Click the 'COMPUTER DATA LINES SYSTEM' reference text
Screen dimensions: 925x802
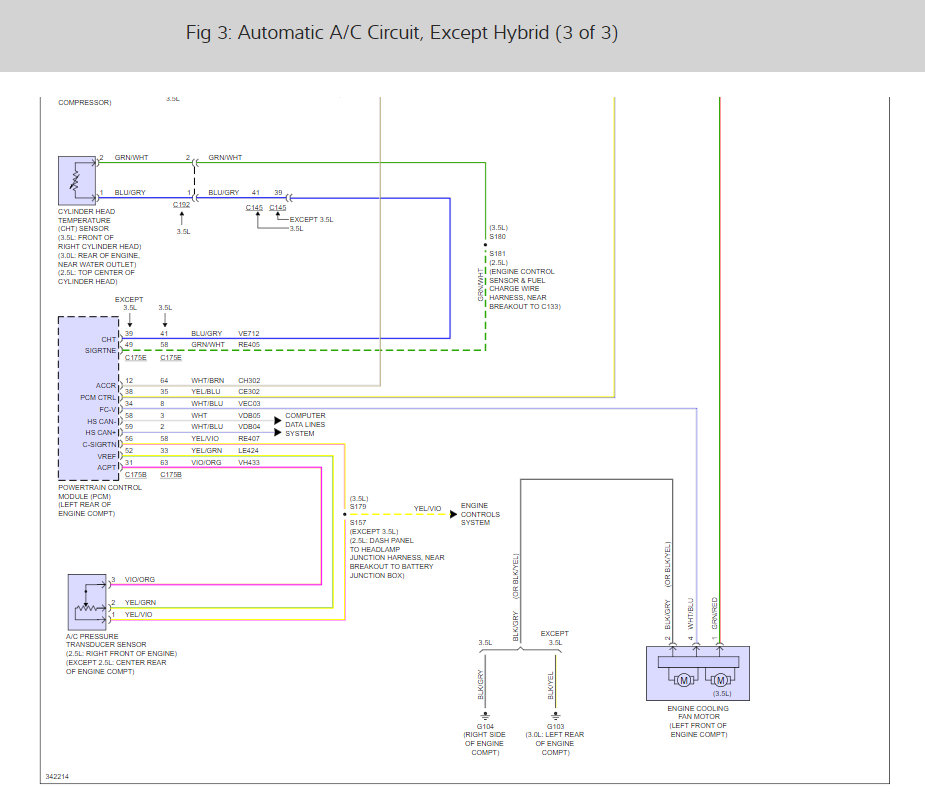click(305, 424)
